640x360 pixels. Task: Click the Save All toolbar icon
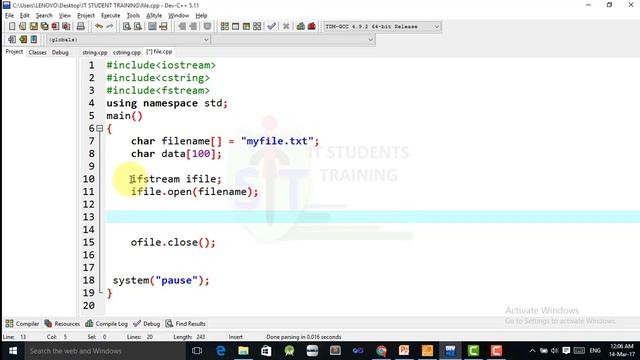[x=44, y=27]
